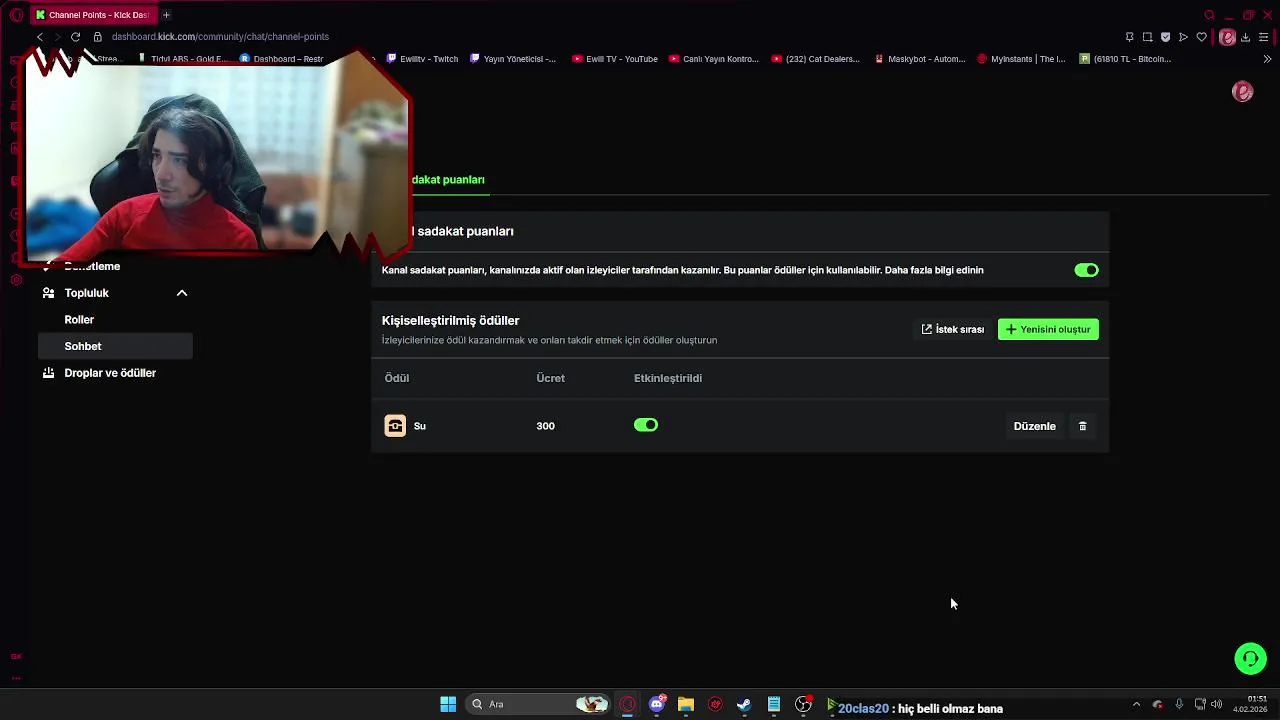The image size is (1280, 720).
Task: Click the send to flow arrow icon
Action: coord(1183,37)
